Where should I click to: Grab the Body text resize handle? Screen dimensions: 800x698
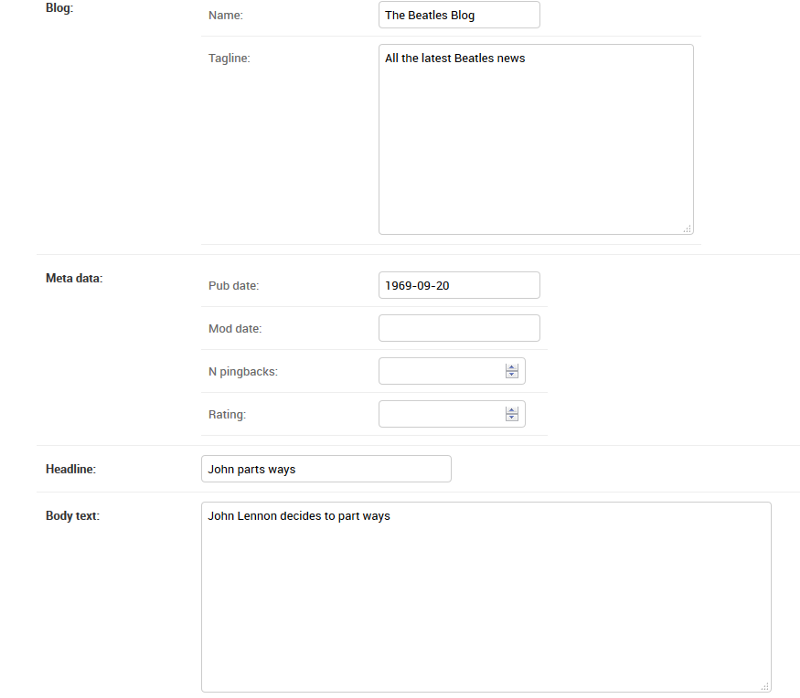(765, 686)
